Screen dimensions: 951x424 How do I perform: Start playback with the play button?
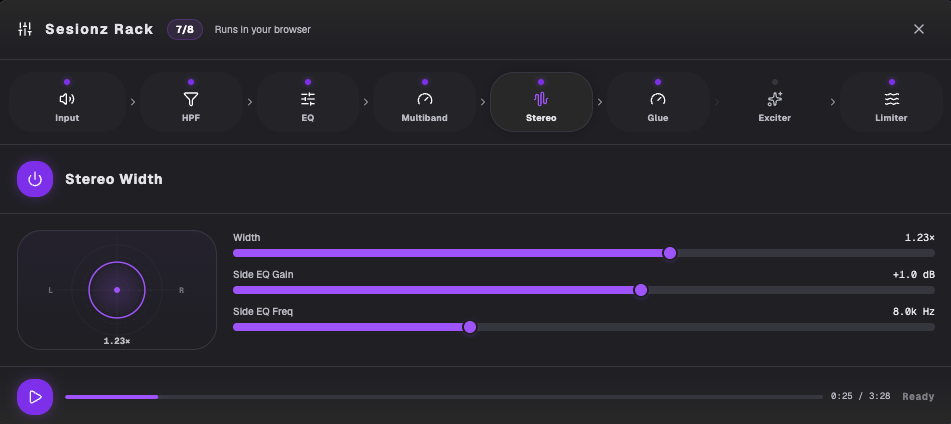[x=35, y=397]
